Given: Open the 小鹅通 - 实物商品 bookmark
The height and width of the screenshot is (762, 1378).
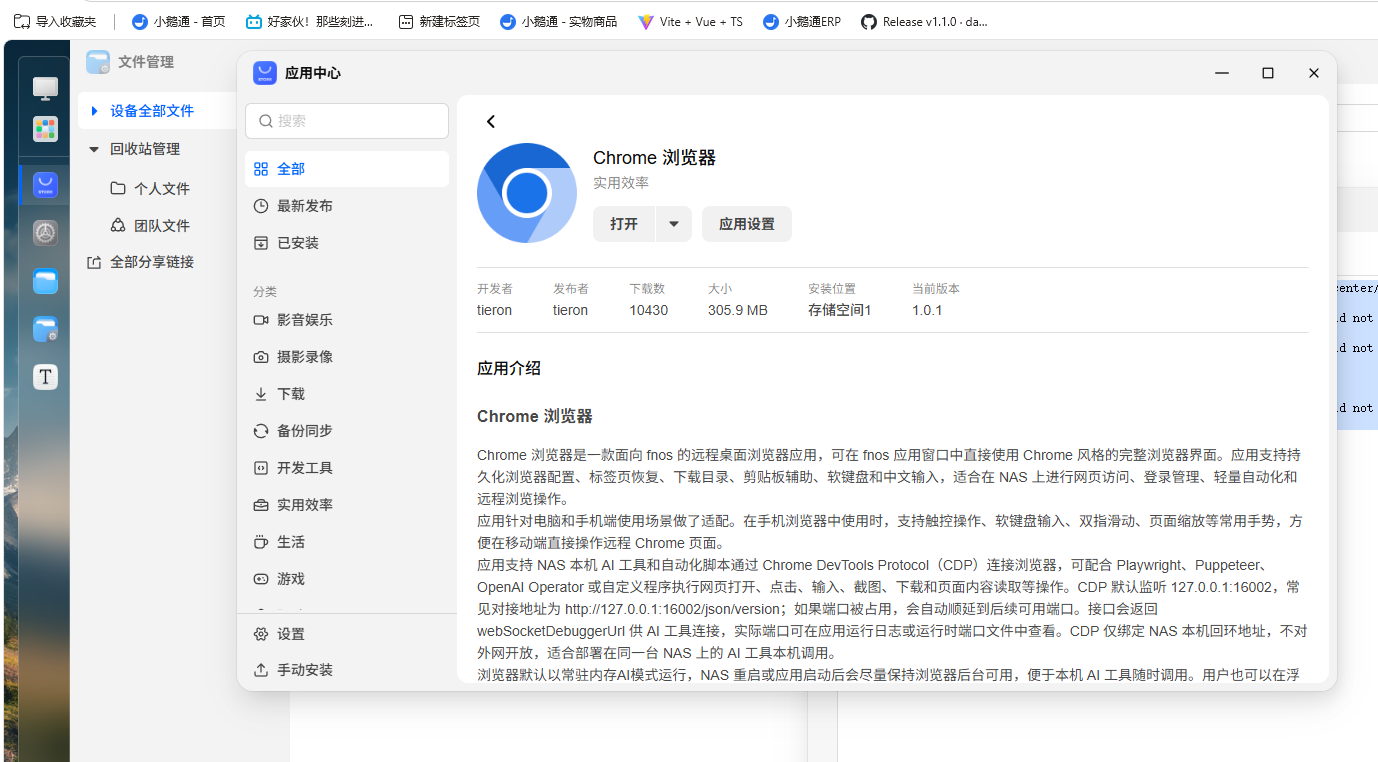Looking at the screenshot, I should [559, 21].
